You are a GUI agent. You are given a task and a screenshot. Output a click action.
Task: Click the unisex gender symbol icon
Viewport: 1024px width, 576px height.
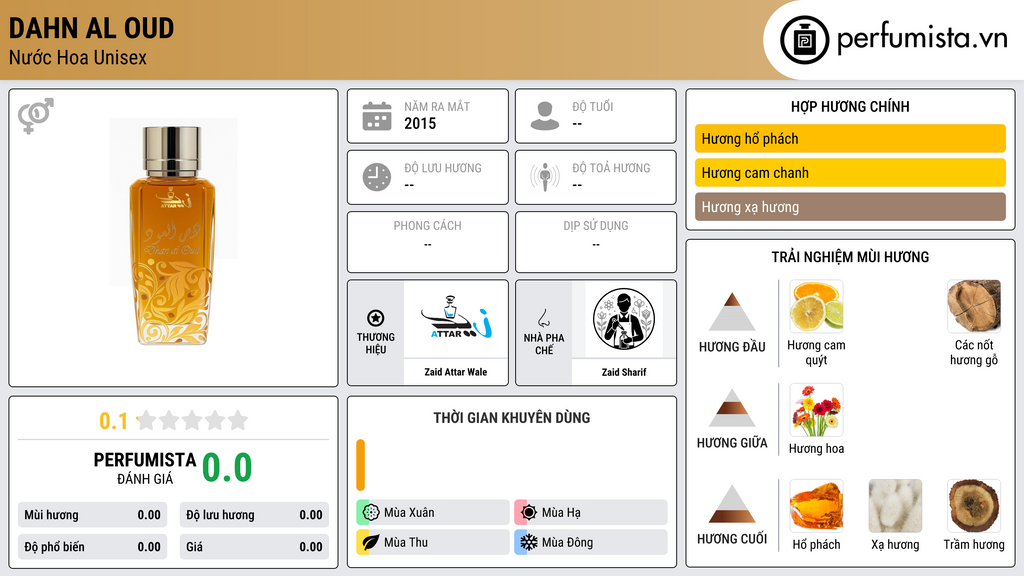(36, 116)
